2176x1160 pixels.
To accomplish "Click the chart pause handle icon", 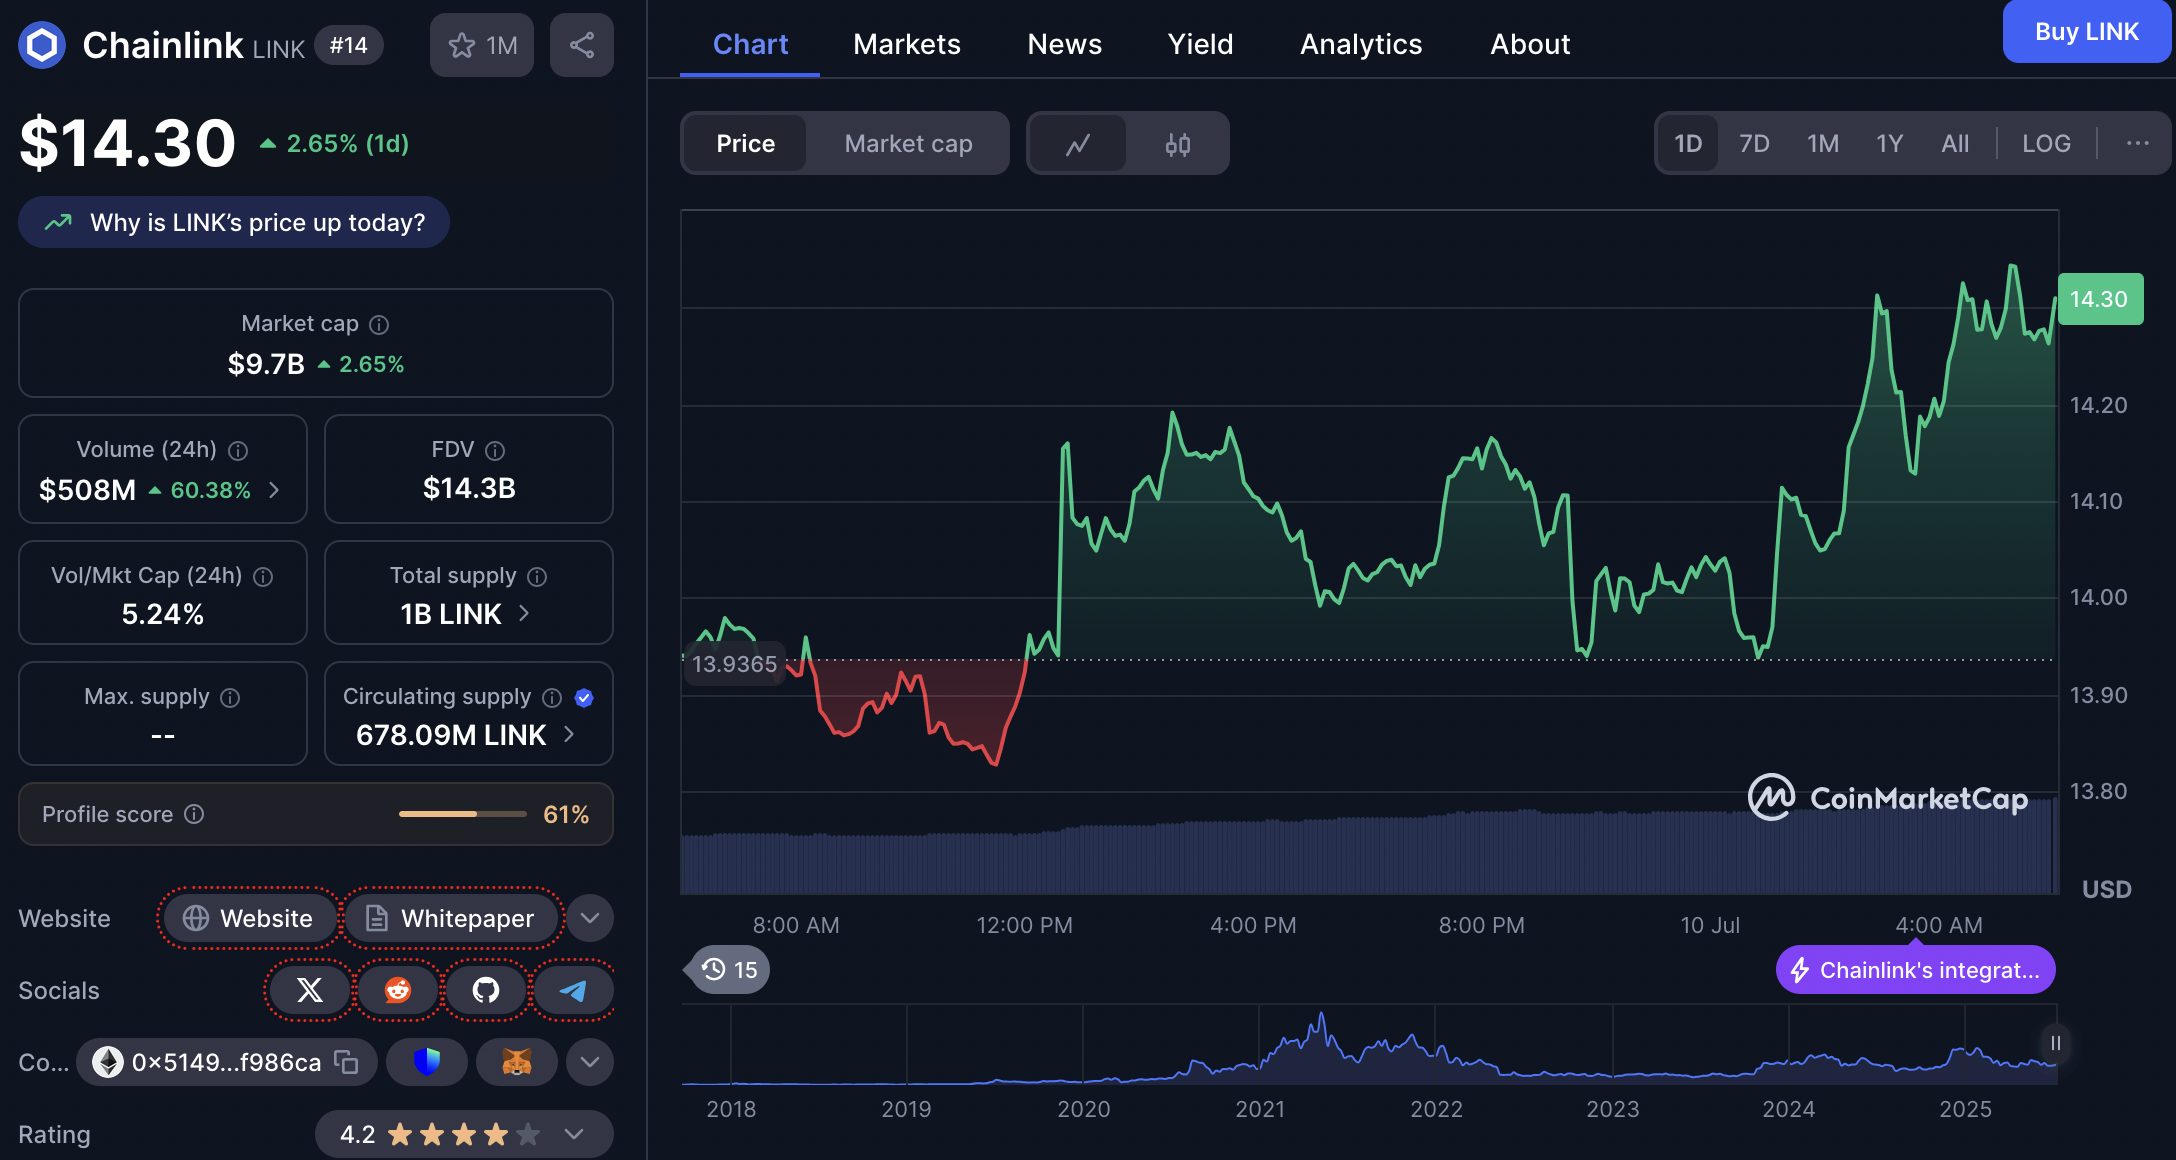I will coord(2055,1043).
